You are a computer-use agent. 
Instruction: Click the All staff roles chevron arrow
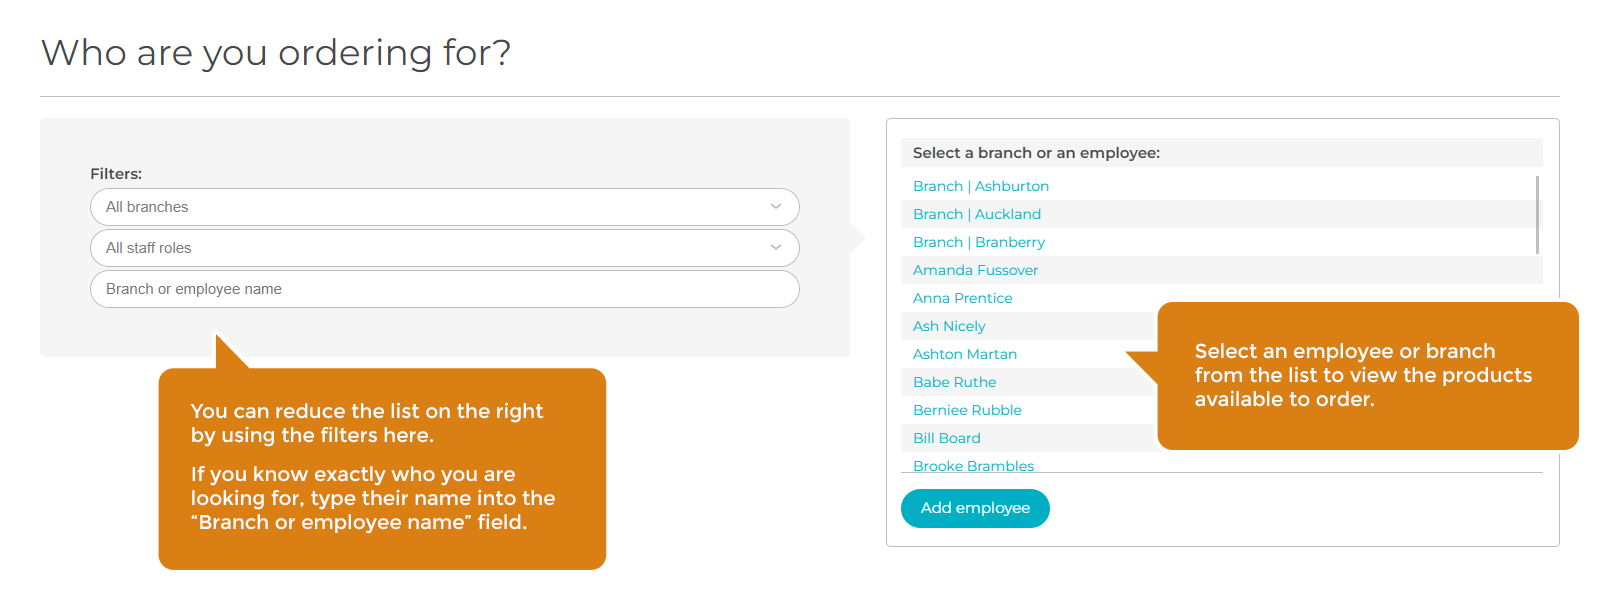[776, 248]
